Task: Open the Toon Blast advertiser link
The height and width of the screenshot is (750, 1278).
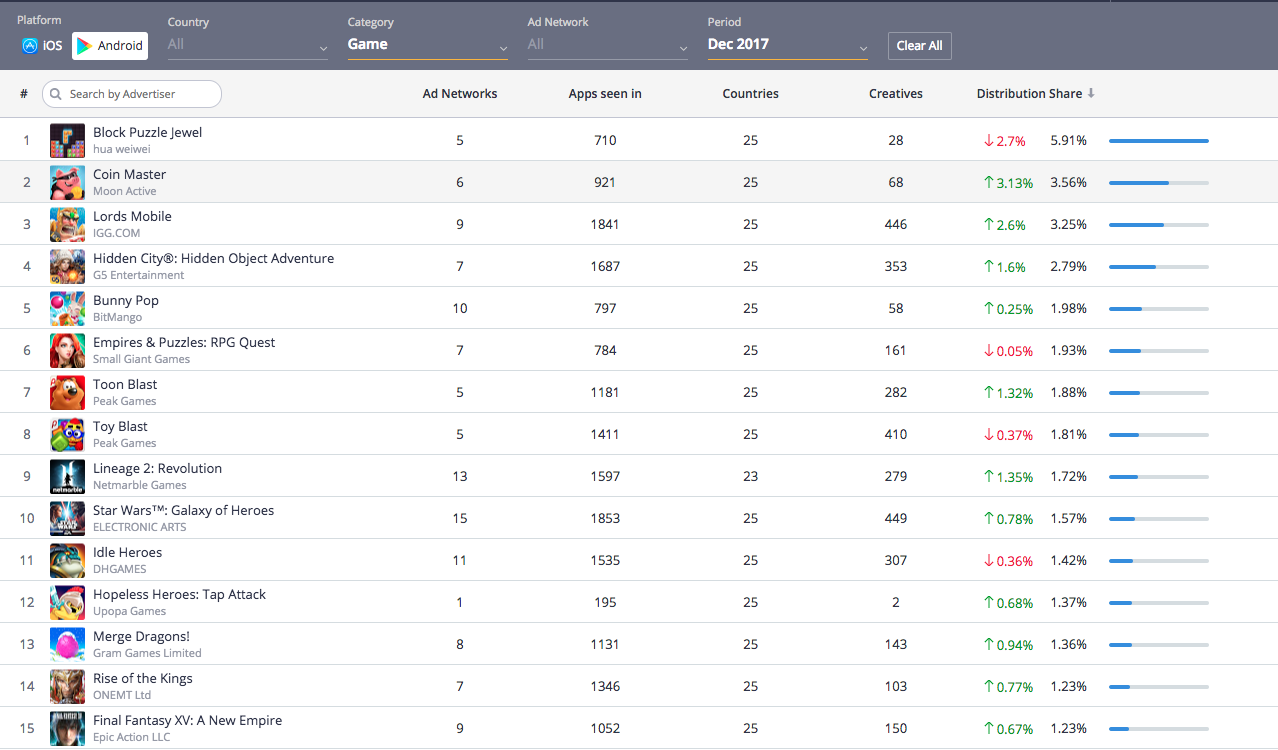Action: click(125, 384)
